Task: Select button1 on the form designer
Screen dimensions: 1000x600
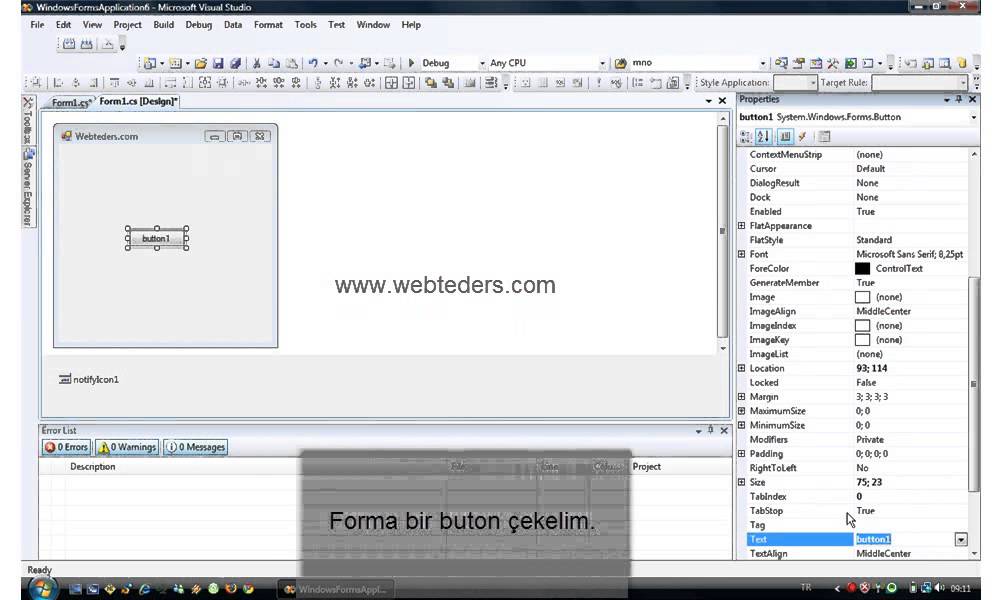Action: pyautogui.click(x=157, y=238)
